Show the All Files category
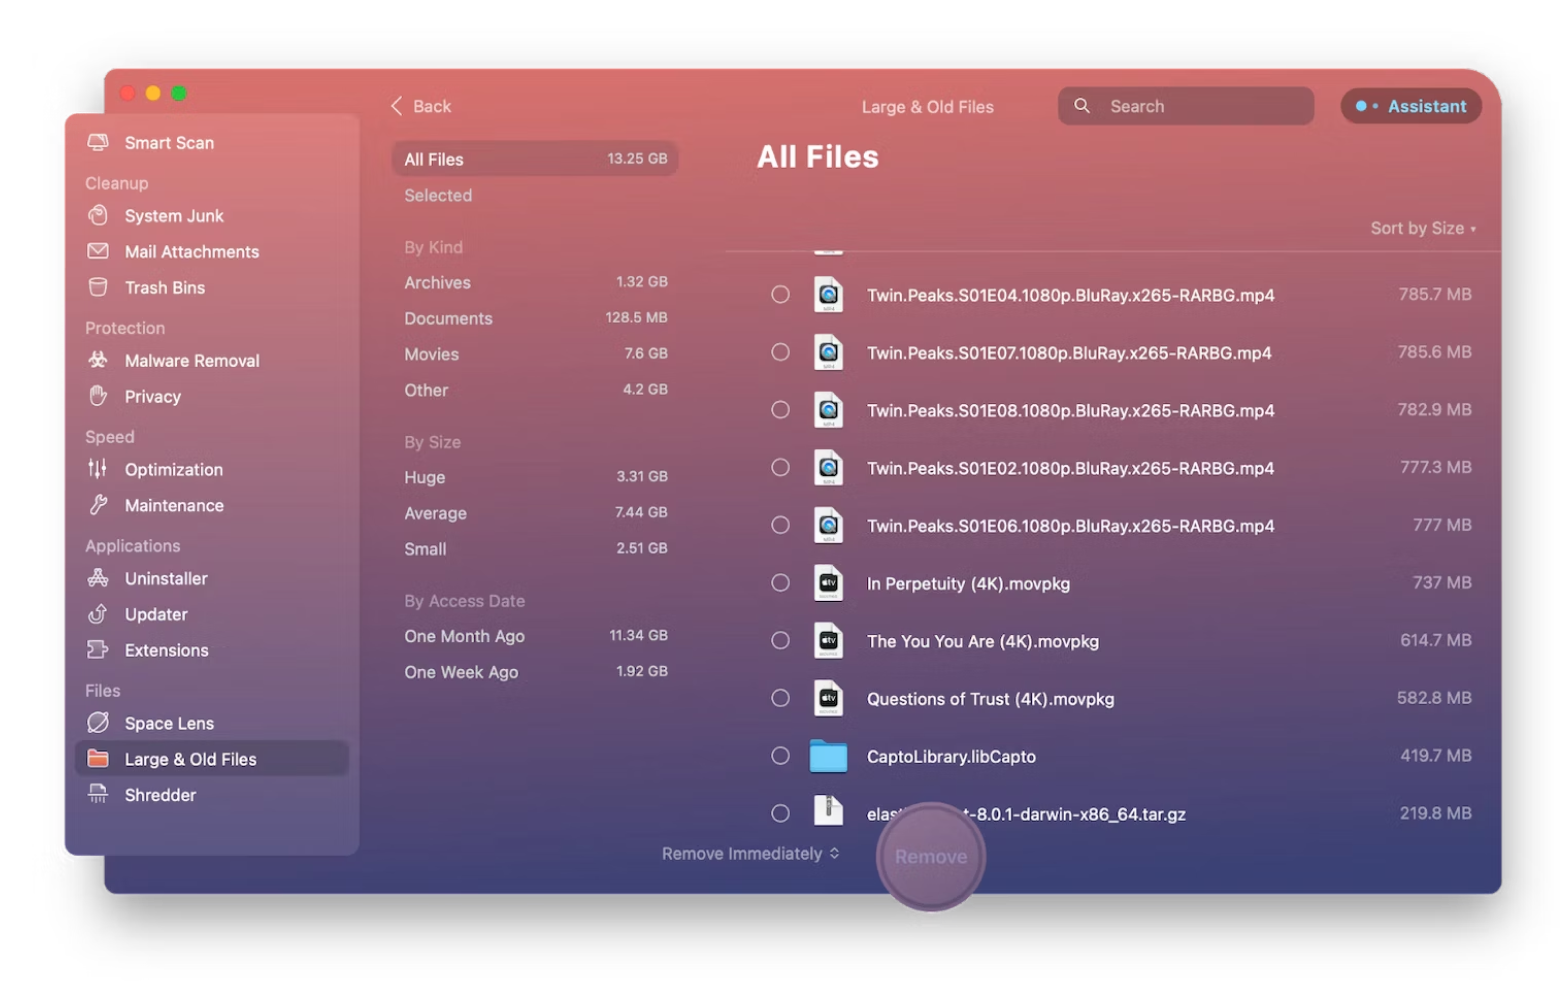 point(535,159)
